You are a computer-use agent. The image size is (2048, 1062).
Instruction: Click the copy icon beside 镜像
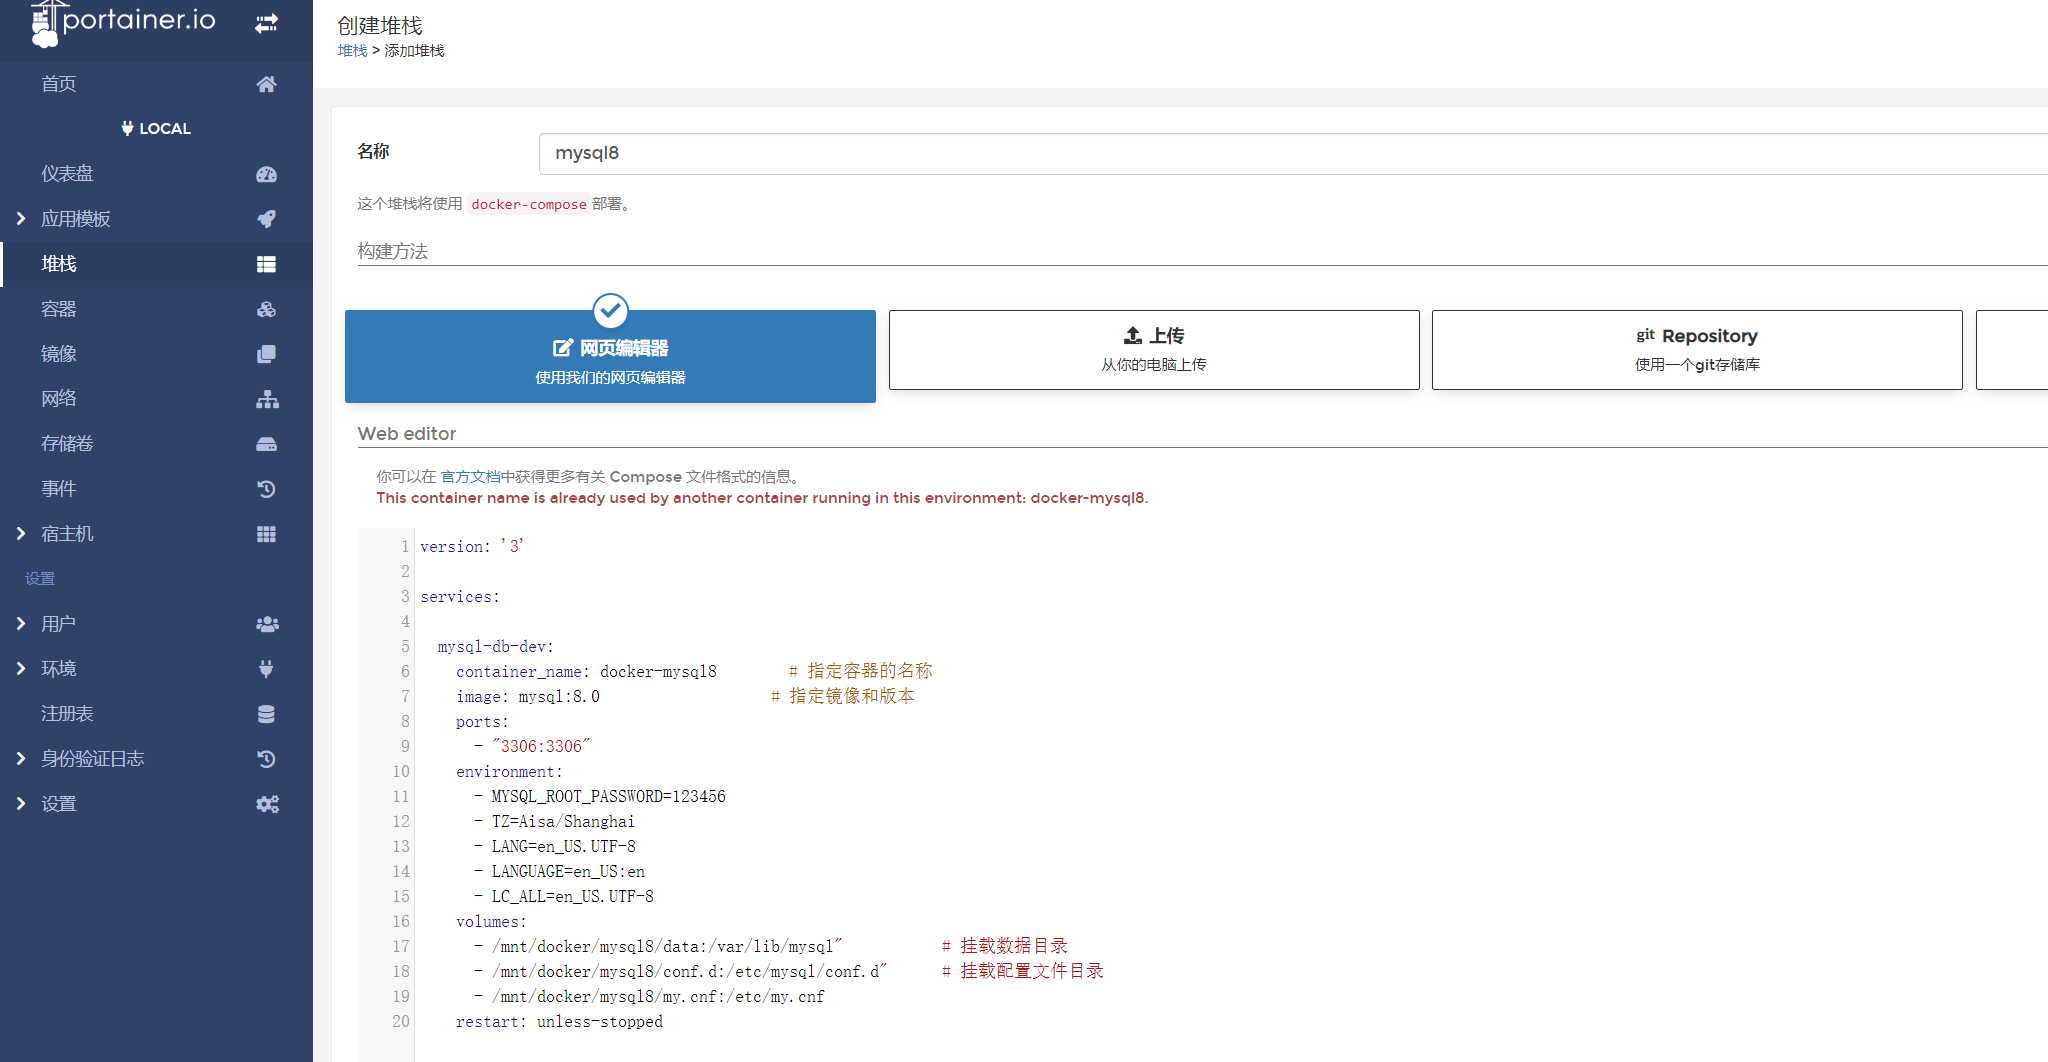pyautogui.click(x=266, y=354)
